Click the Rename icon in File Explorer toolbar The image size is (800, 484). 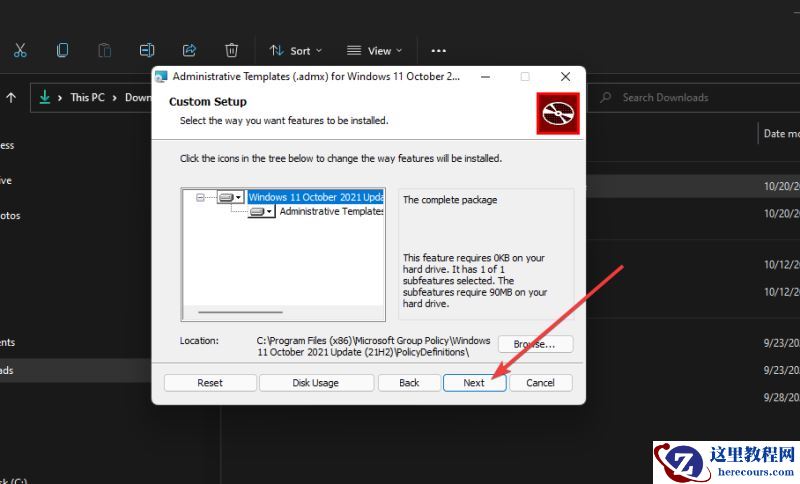click(147, 50)
